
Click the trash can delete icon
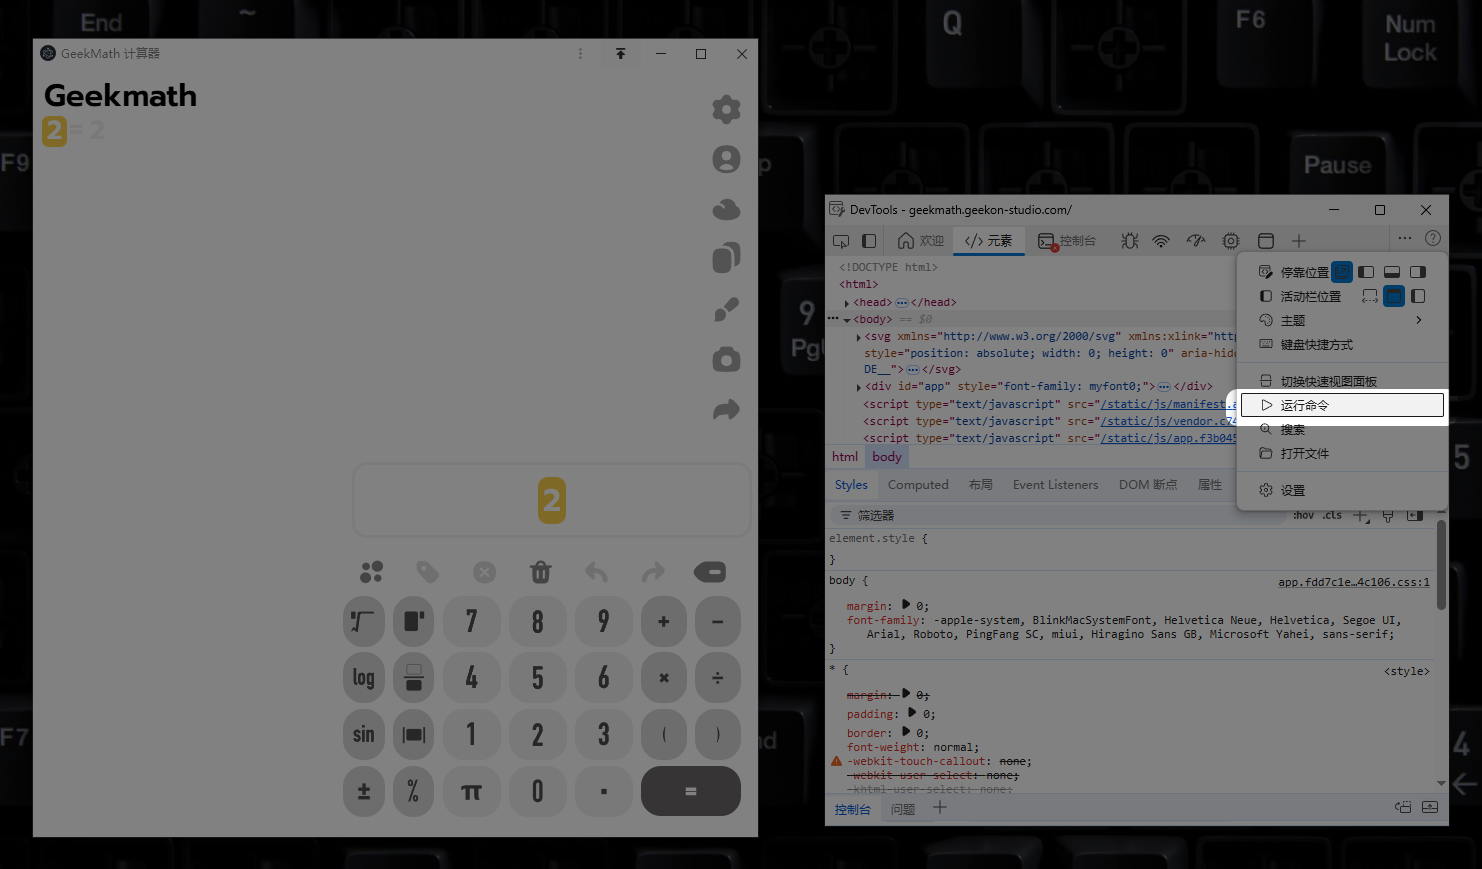click(541, 572)
